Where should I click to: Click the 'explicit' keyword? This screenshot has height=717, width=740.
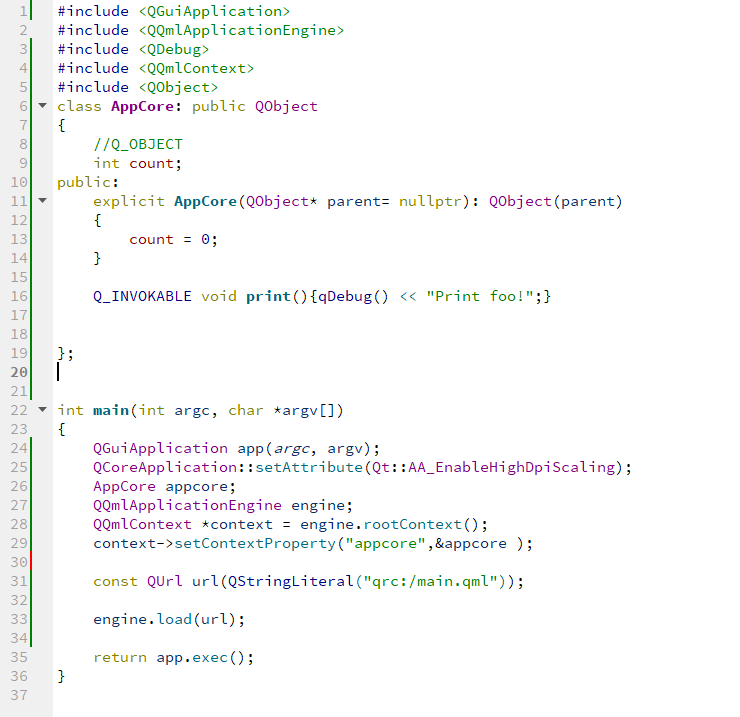point(129,202)
